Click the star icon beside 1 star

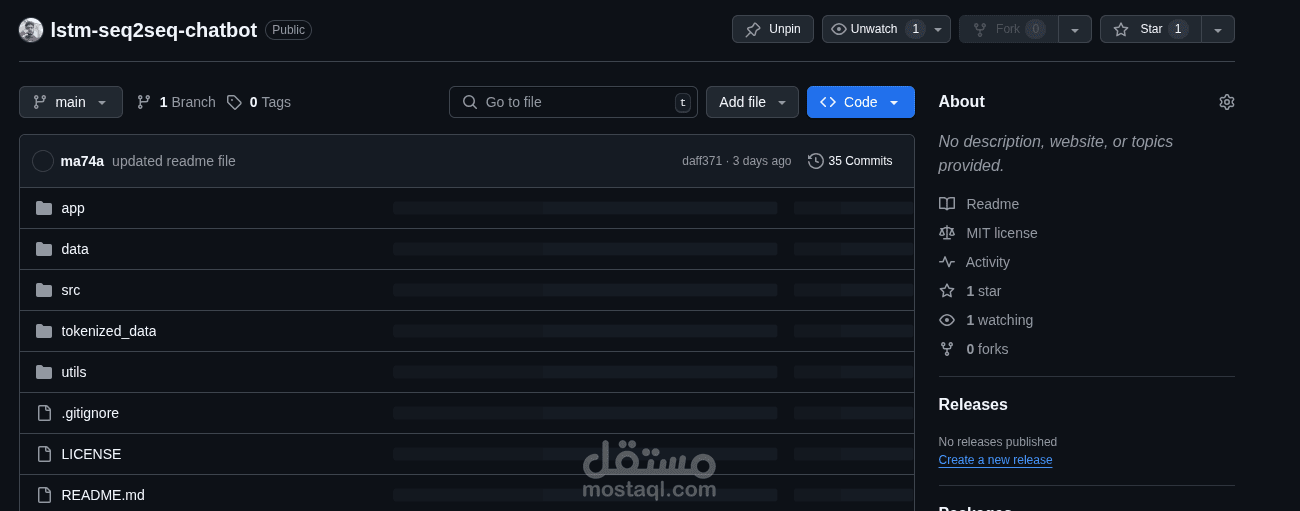(x=947, y=291)
